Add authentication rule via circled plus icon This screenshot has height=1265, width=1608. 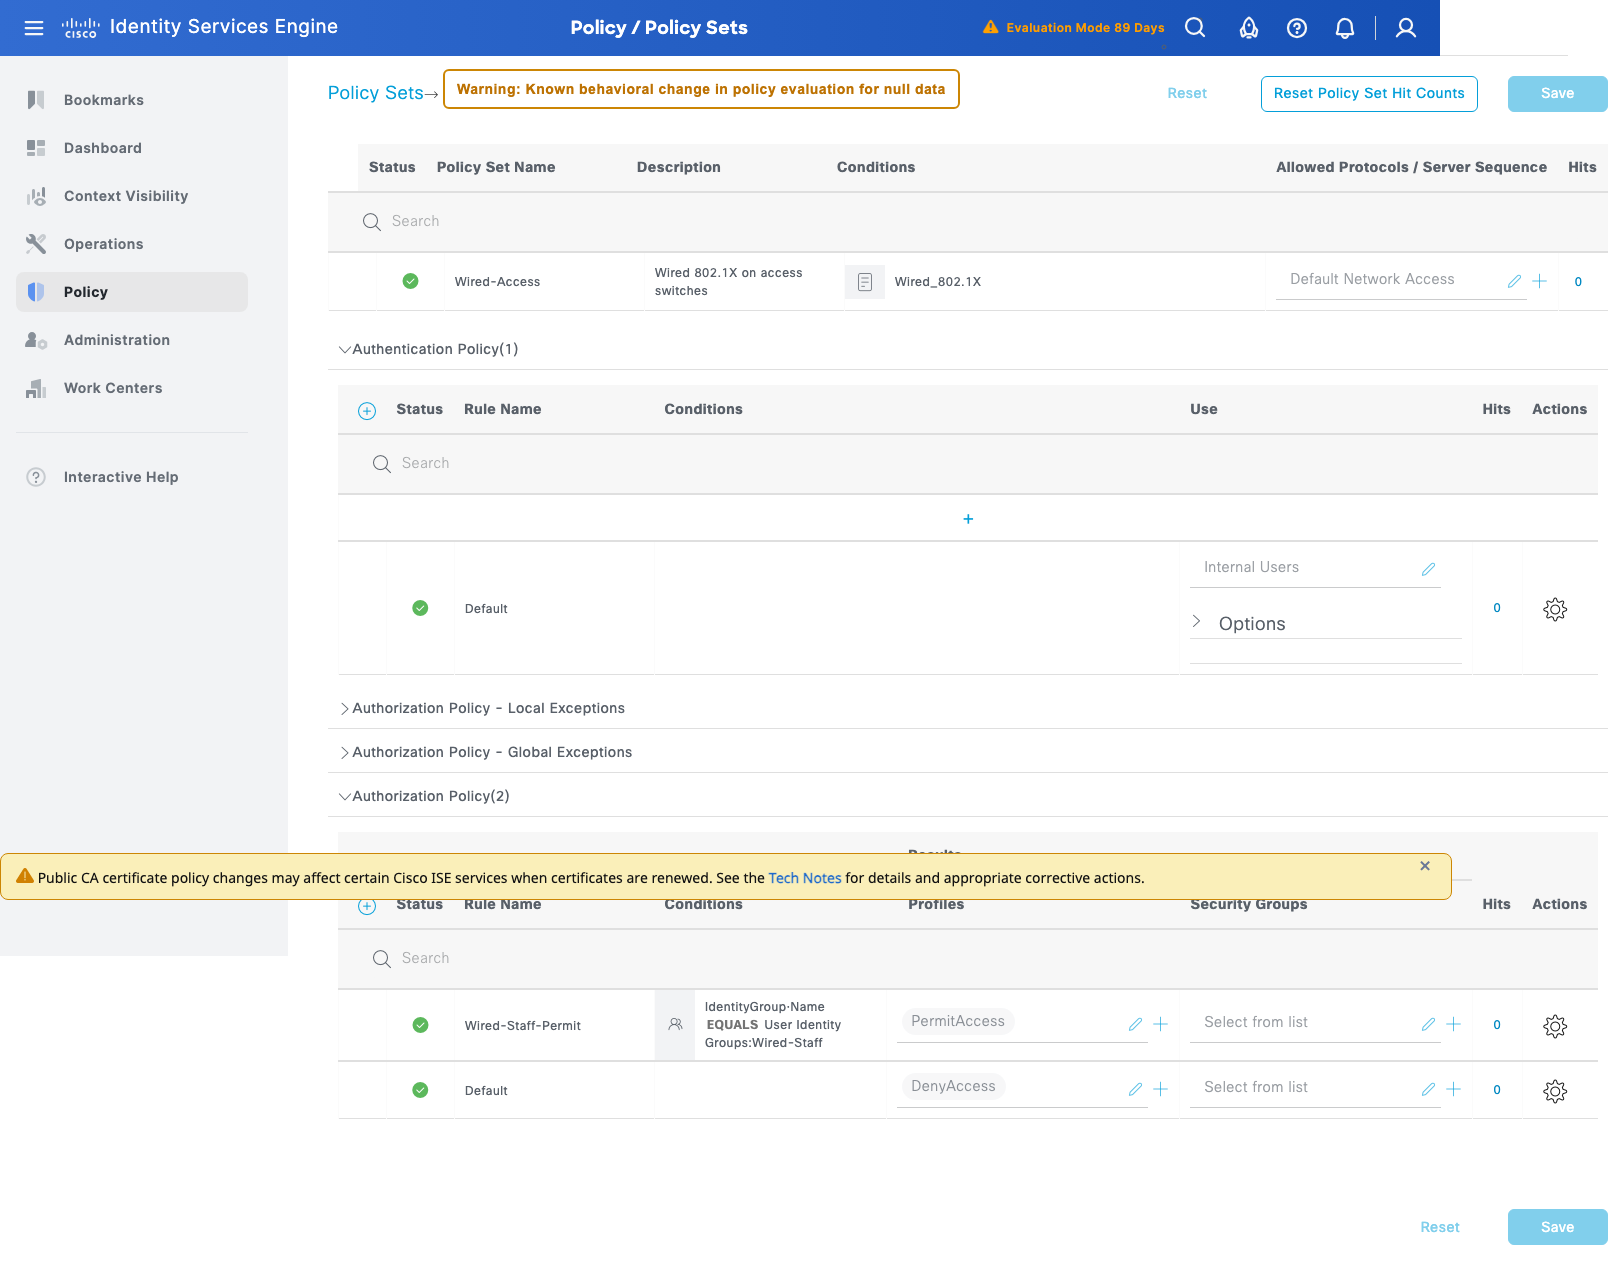367,411
